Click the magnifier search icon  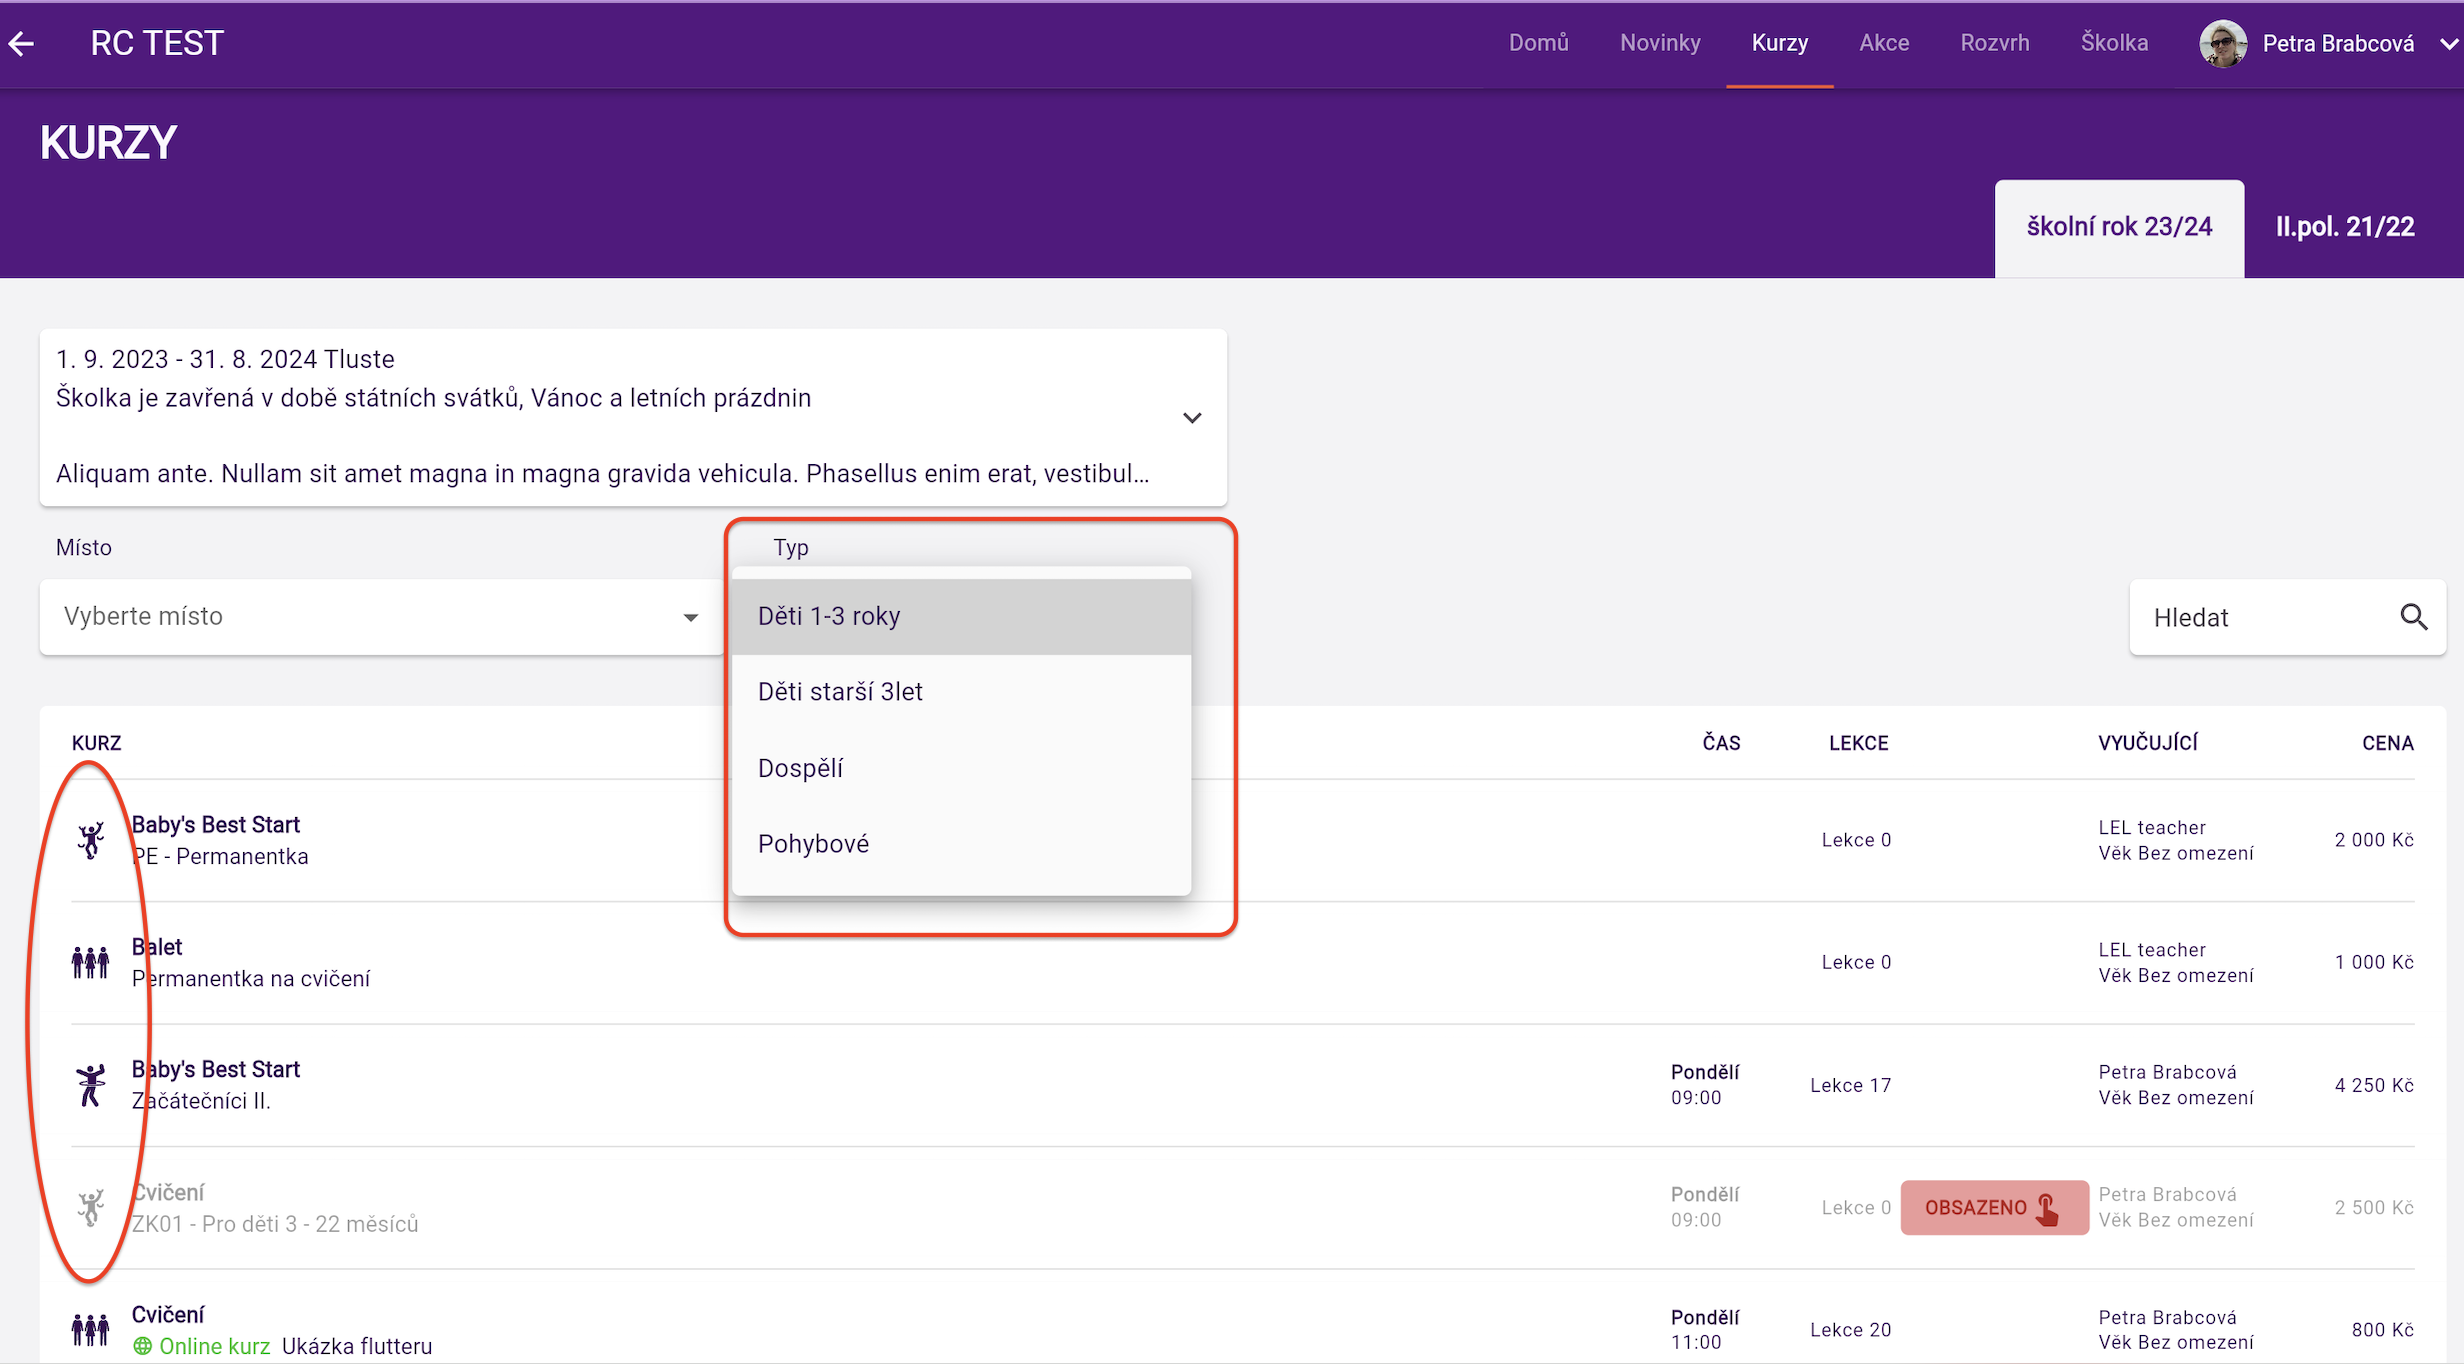point(2413,617)
